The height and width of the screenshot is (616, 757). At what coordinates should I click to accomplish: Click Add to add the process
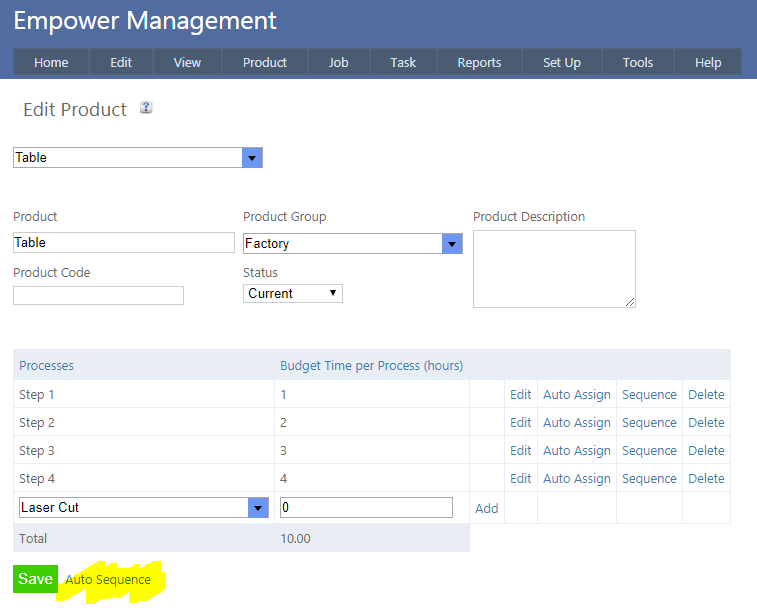[x=486, y=508]
